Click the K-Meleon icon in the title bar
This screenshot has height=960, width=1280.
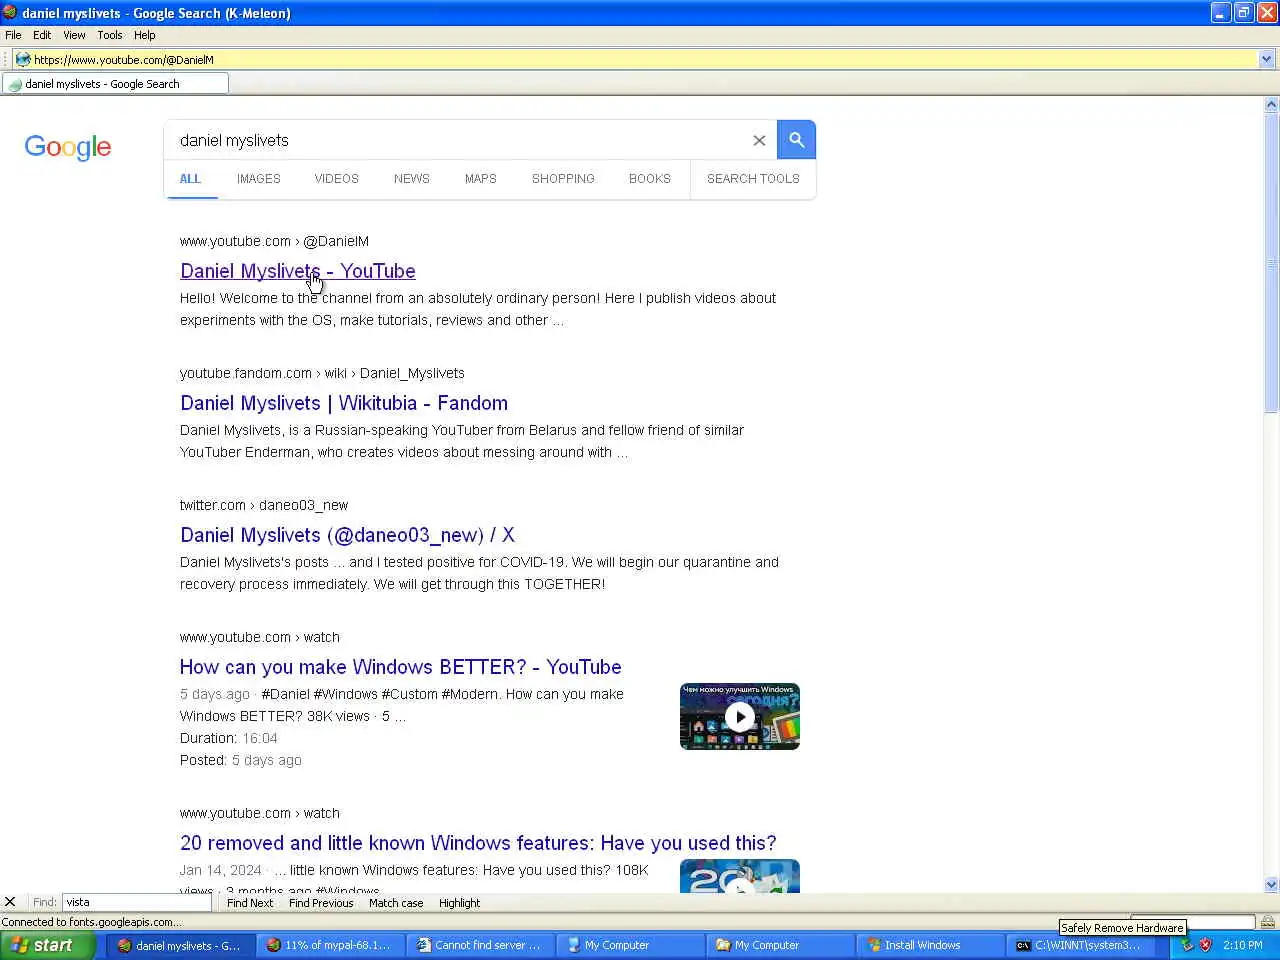10,13
